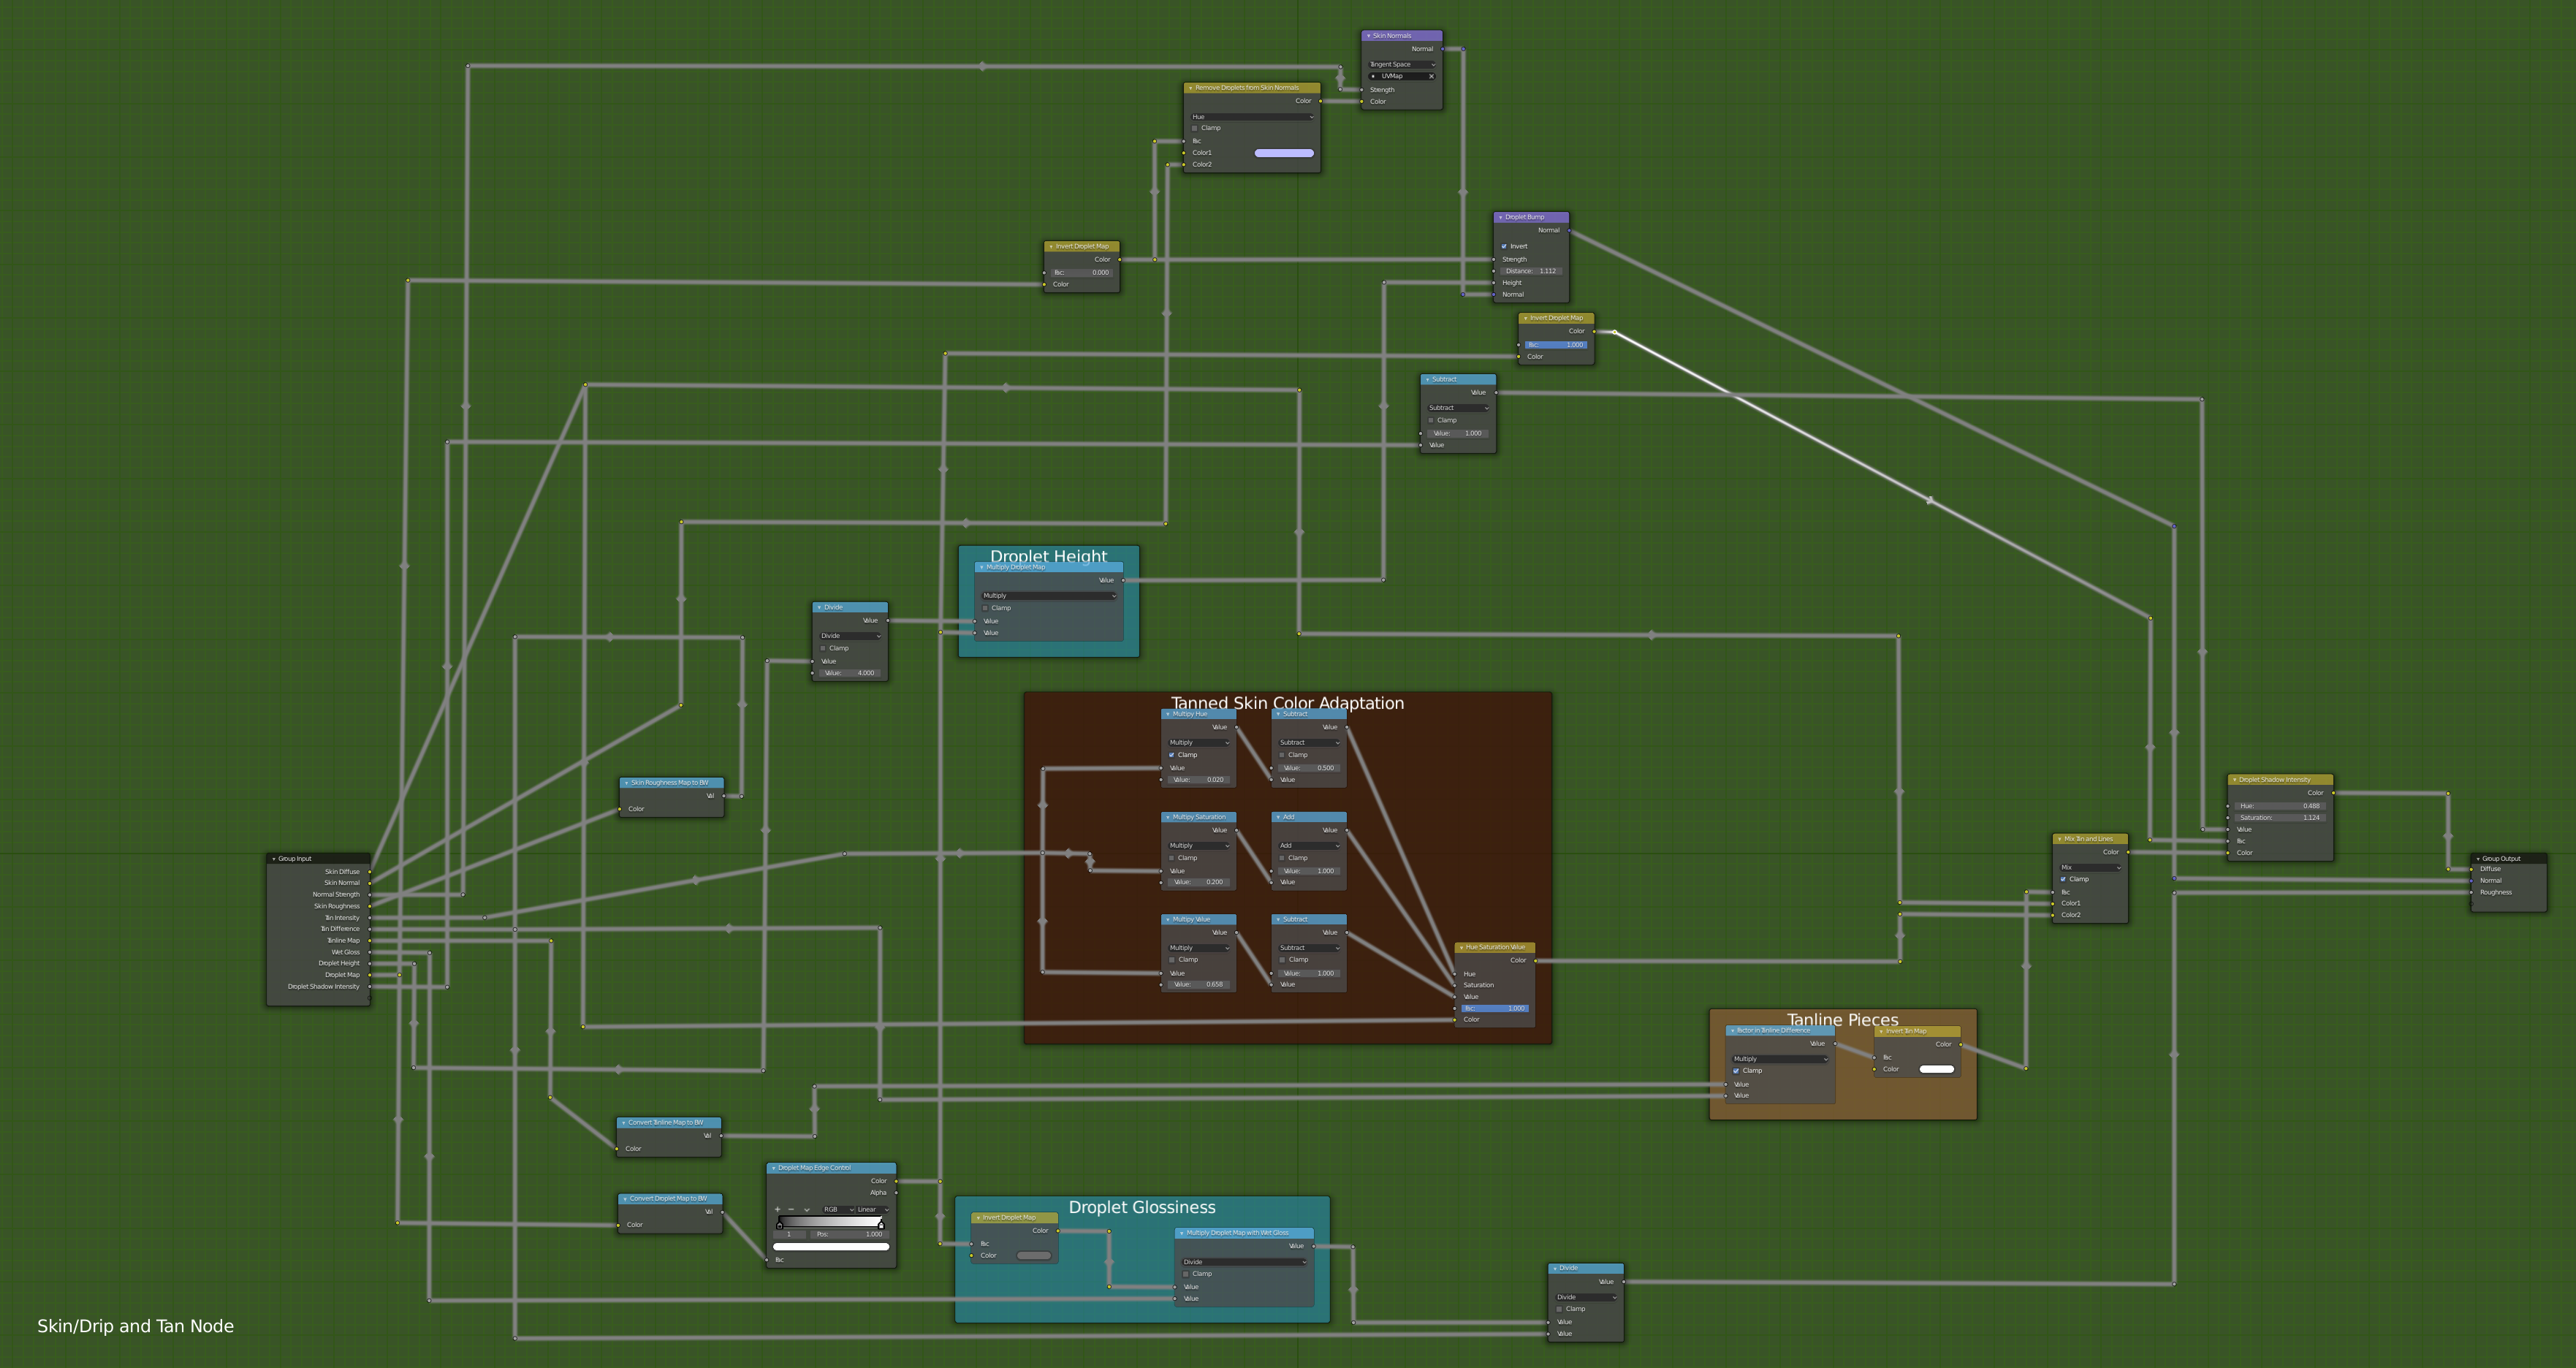This screenshot has width=2576, height=1368.
Task: Click the Saturation field in Droplet Shadow Intensity
Action: tap(2280, 818)
